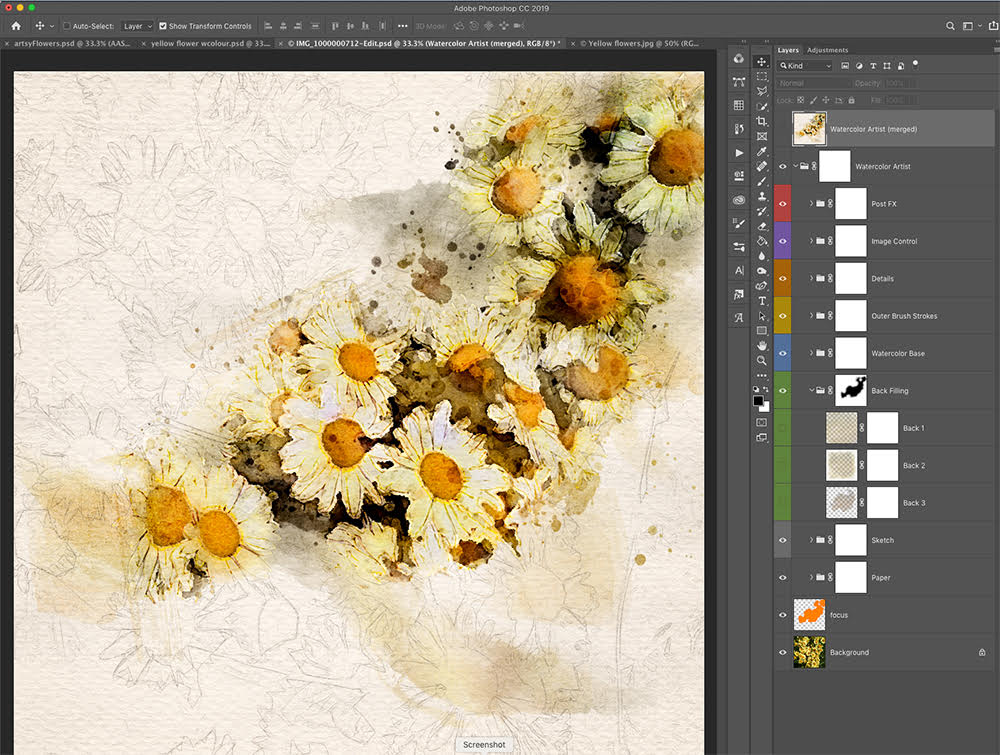Collapse the Back Filling group
The width and height of the screenshot is (1000, 755).
point(811,390)
